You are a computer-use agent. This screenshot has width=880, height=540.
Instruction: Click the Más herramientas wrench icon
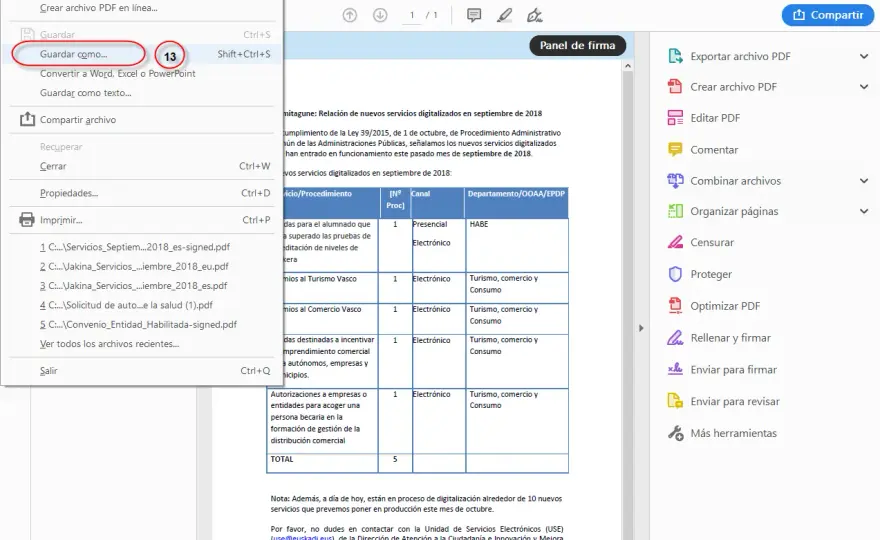pyautogui.click(x=675, y=433)
